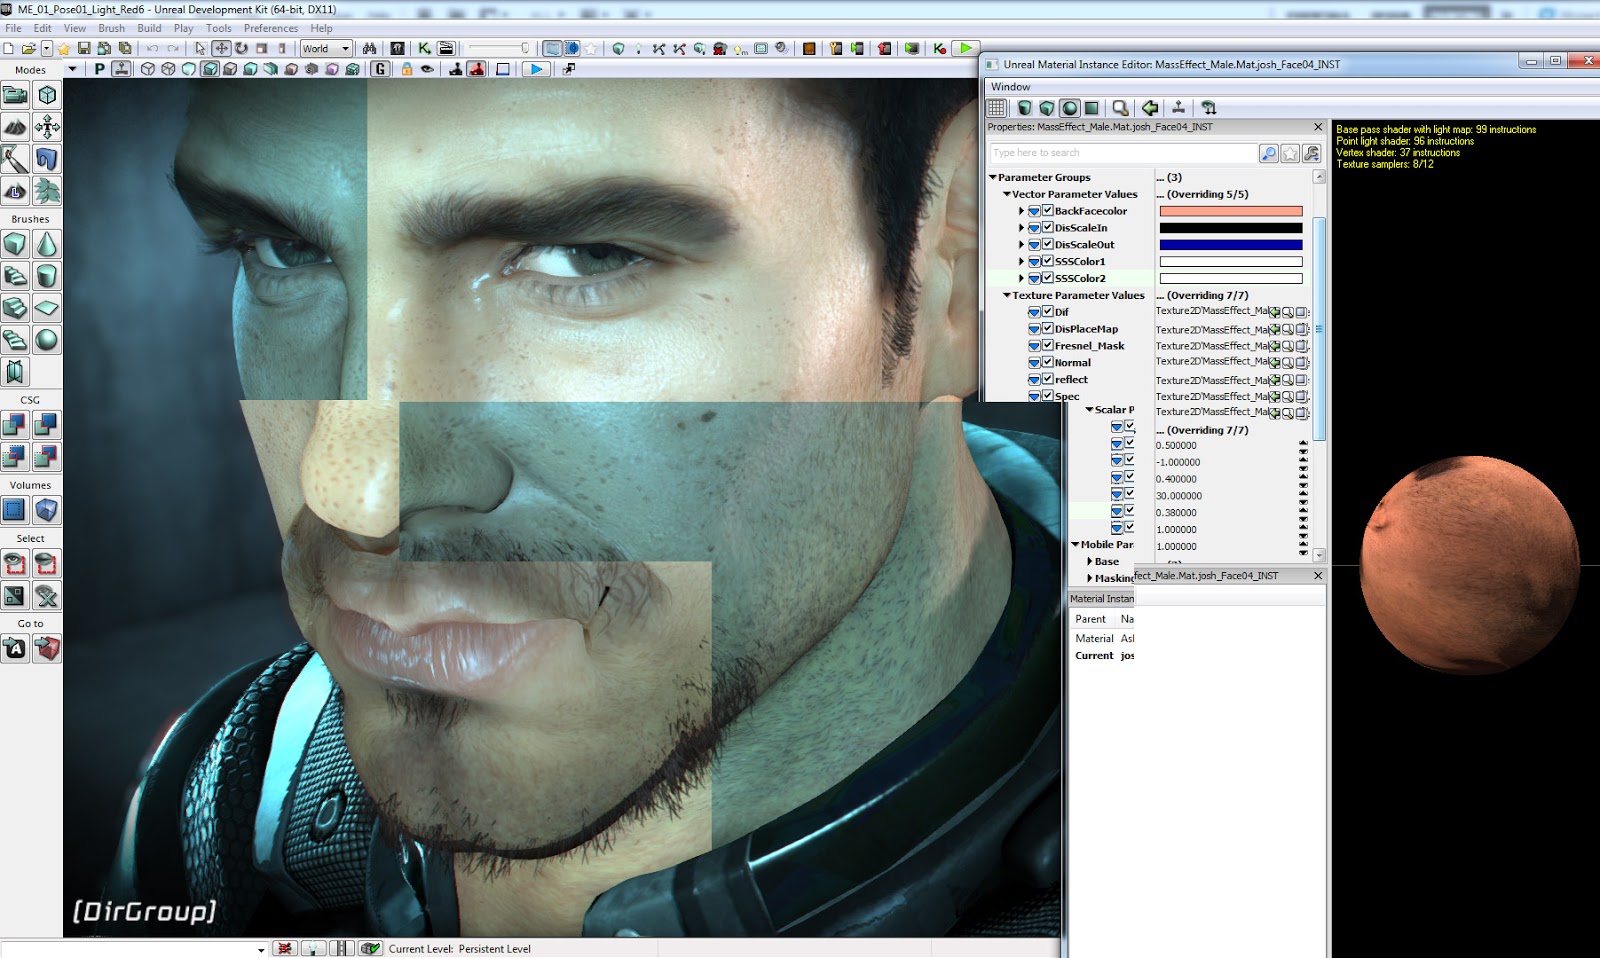Add a Sphere brush
Viewport: 1600px width, 958px height.
(x=47, y=340)
